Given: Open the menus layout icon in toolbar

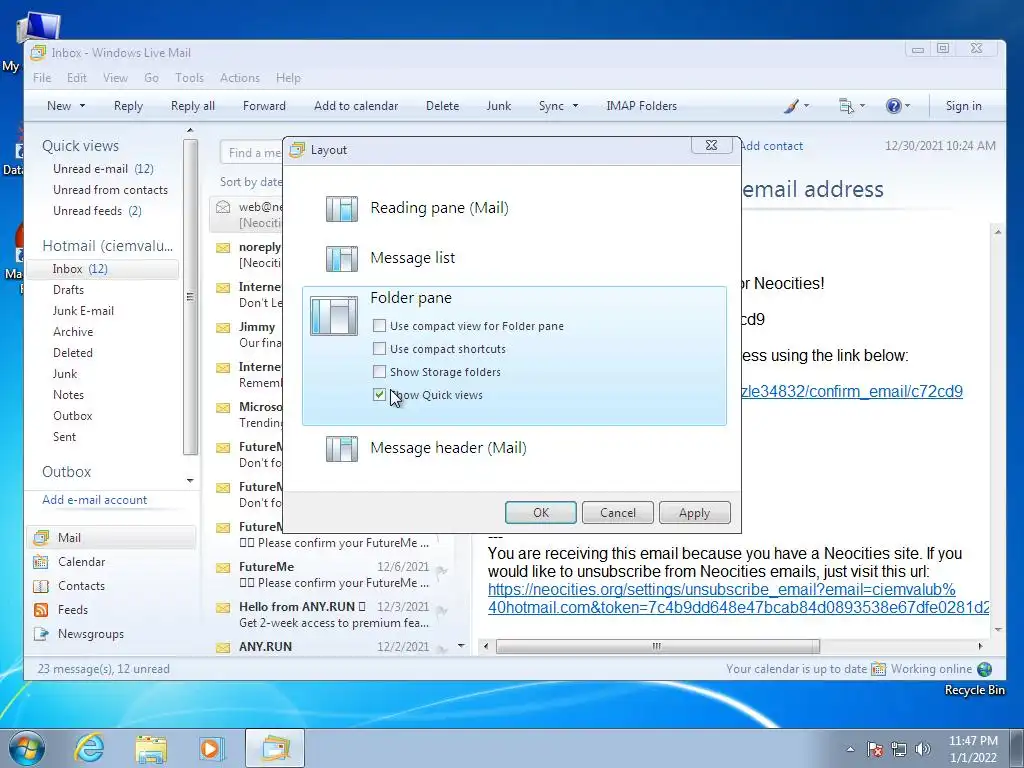Looking at the screenshot, I should pyautogui.click(x=846, y=106).
